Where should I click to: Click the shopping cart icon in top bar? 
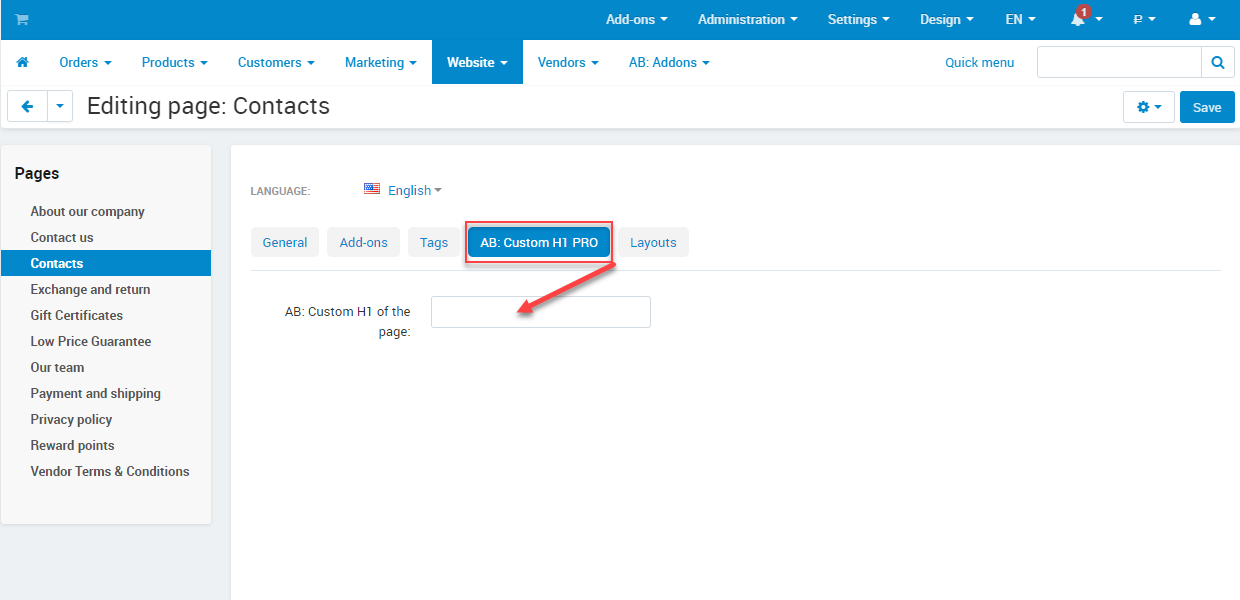click(x=22, y=20)
